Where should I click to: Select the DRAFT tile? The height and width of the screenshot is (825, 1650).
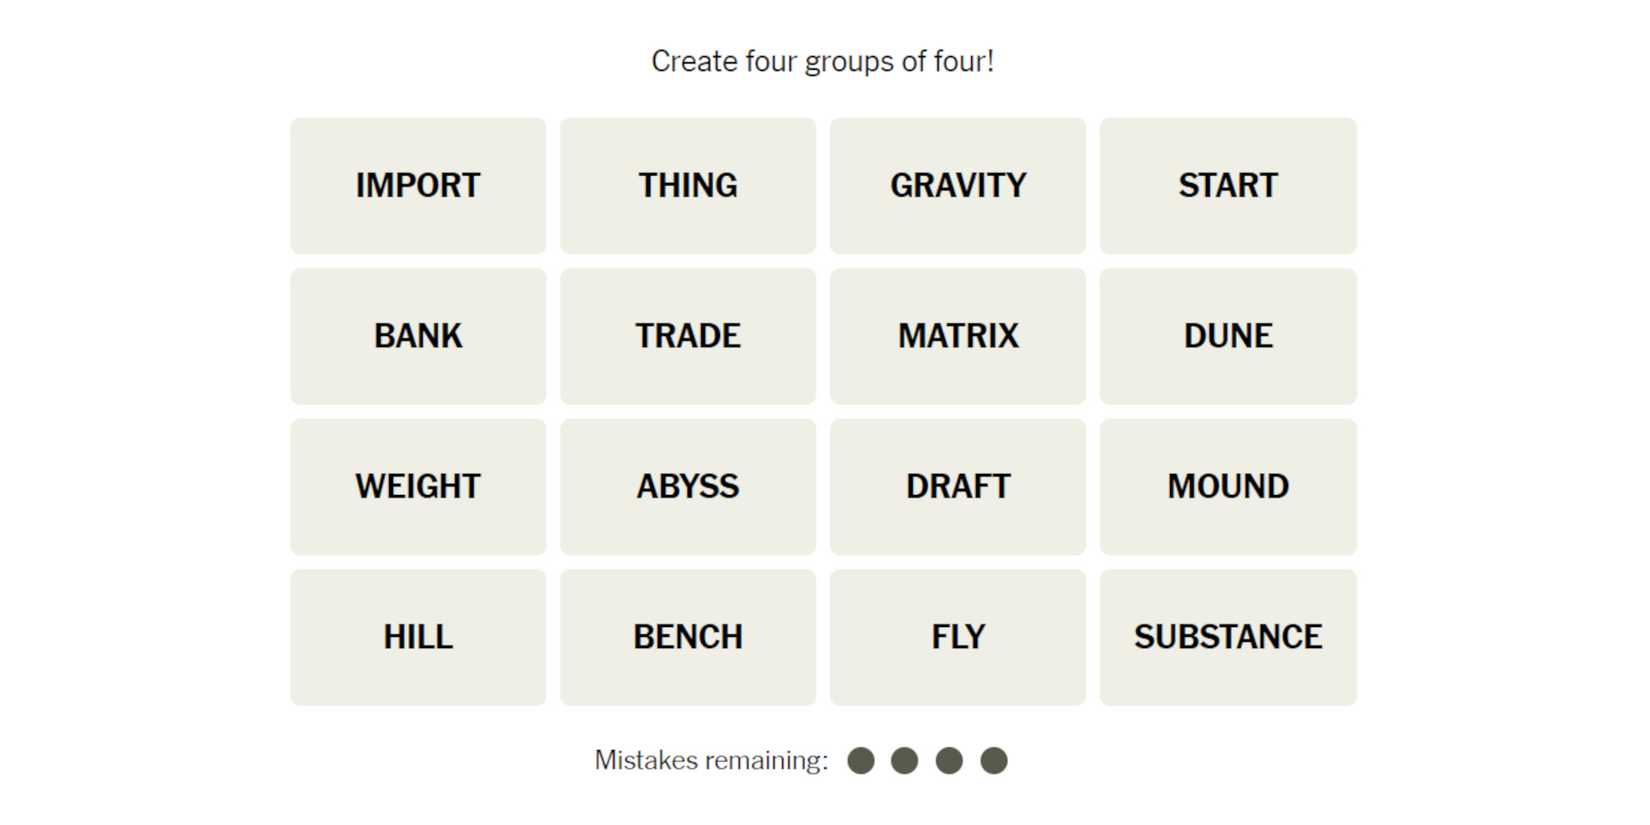[958, 487]
